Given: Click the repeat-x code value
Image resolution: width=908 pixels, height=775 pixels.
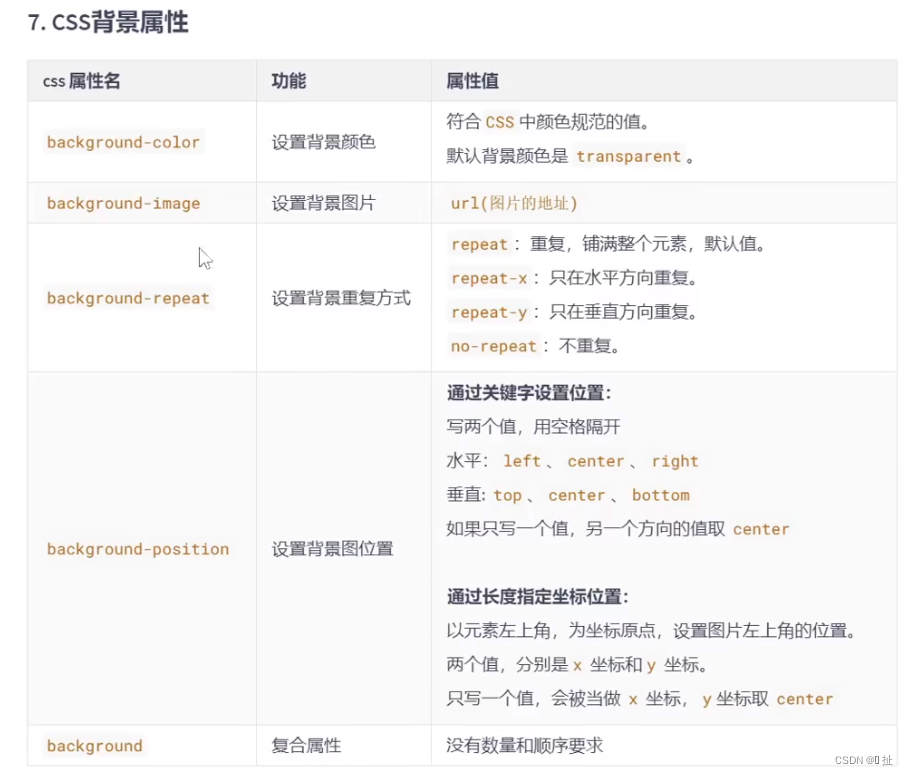Looking at the screenshot, I should pos(489,279).
